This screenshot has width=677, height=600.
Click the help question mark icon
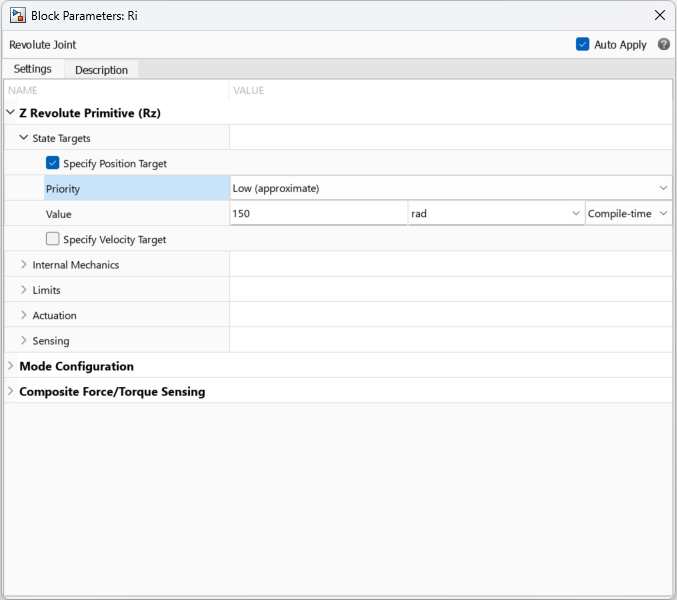[x=664, y=45]
